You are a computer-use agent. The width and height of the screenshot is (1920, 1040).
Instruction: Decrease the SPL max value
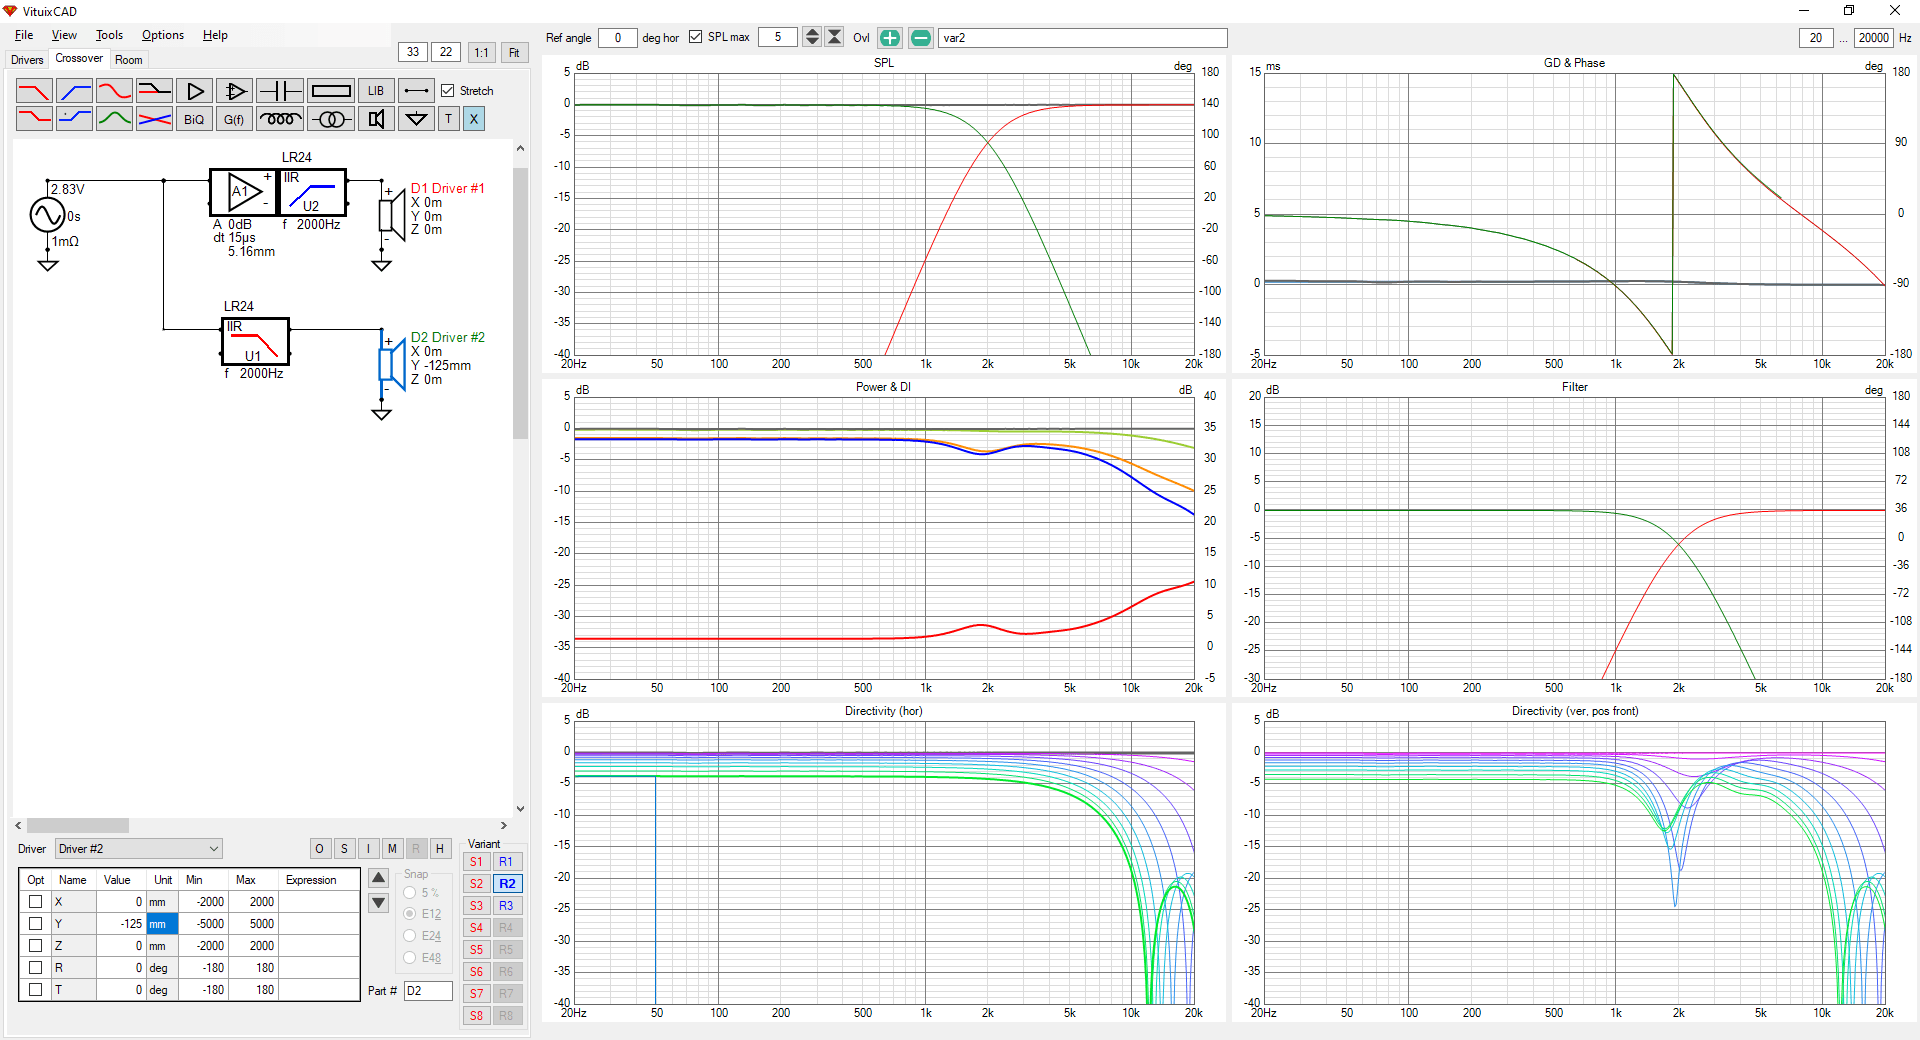point(812,42)
